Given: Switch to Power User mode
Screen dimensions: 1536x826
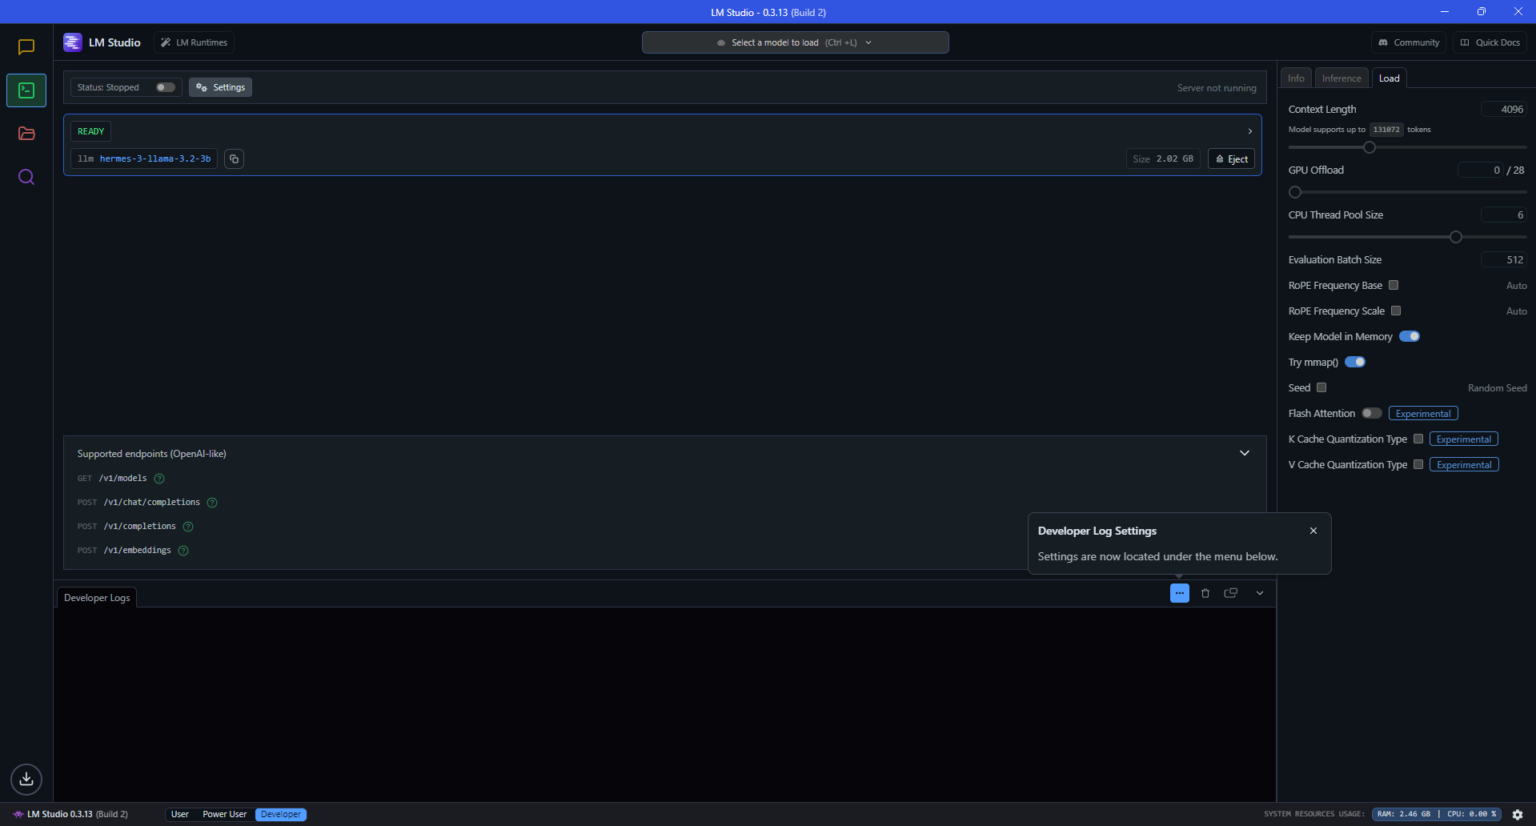Looking at the screenshot, I should click(224, 814).
